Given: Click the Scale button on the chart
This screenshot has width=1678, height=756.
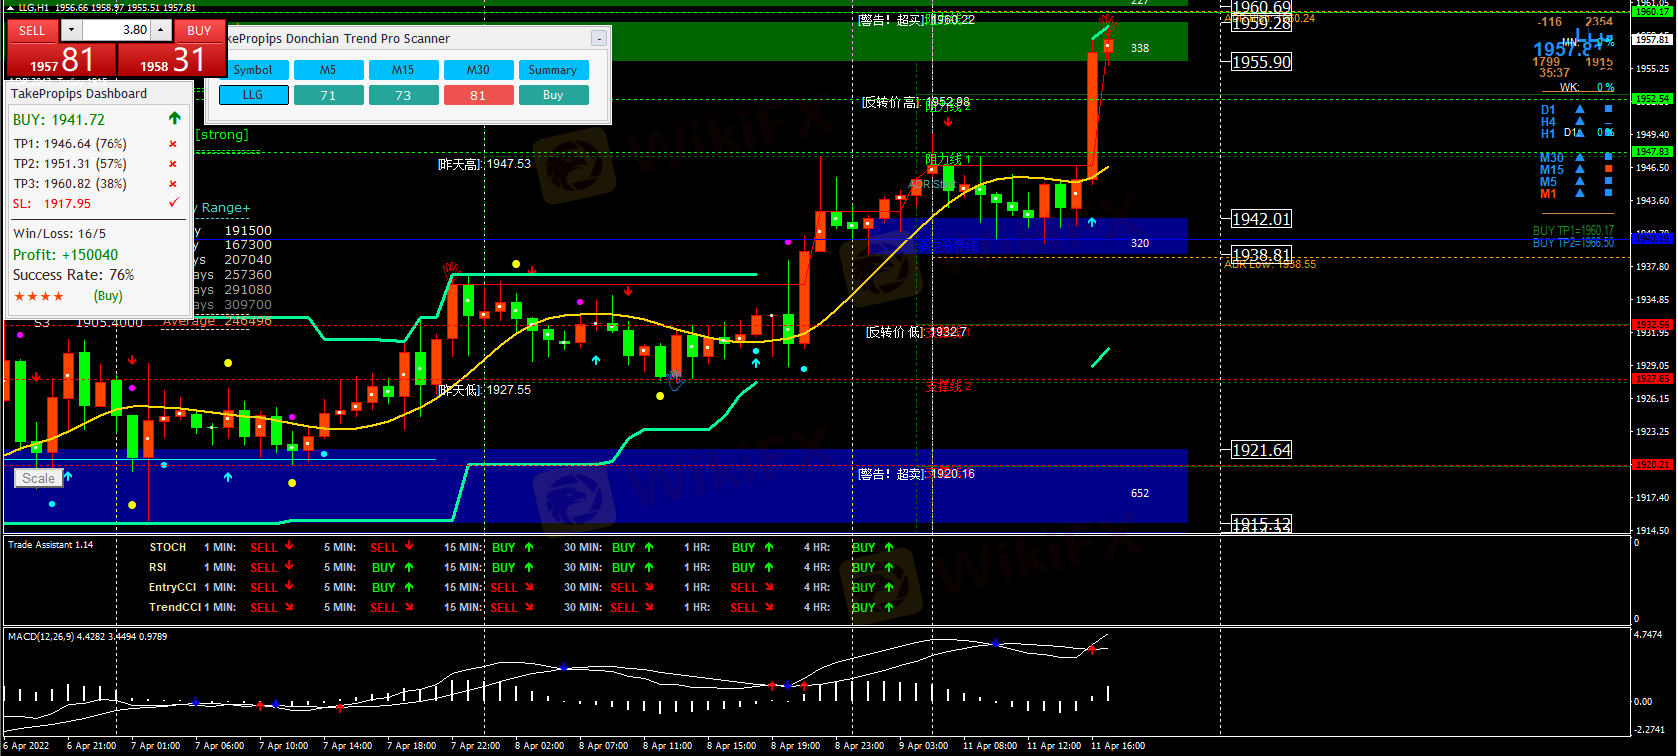Looking at the screenshot, I should coord(39,478).
